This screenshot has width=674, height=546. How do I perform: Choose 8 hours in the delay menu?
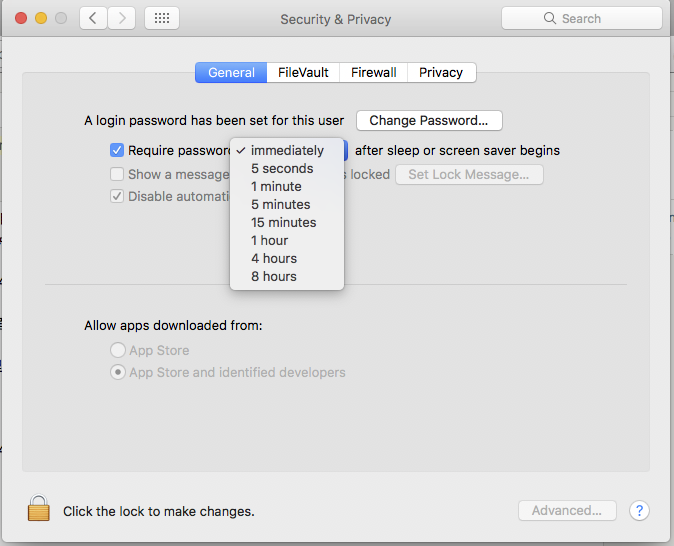287,276
